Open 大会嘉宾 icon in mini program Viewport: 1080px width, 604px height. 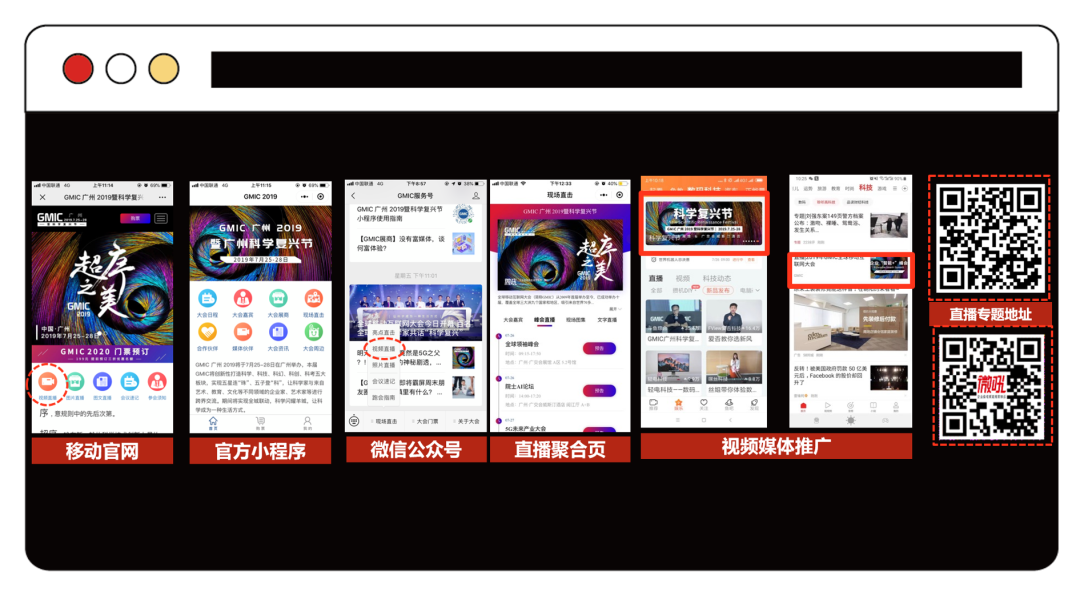click(242, 298)
